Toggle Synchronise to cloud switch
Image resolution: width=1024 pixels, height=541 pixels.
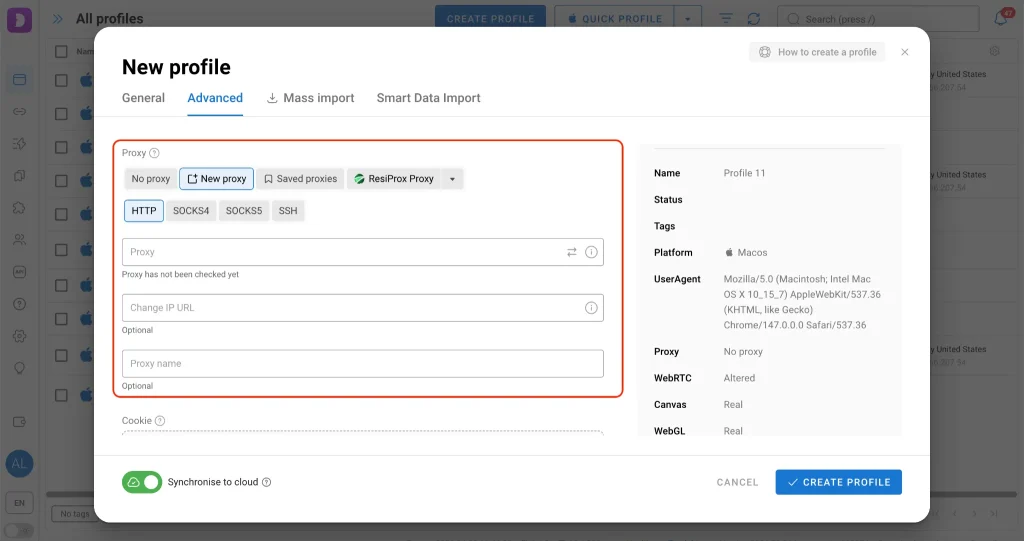pos(142,482)
